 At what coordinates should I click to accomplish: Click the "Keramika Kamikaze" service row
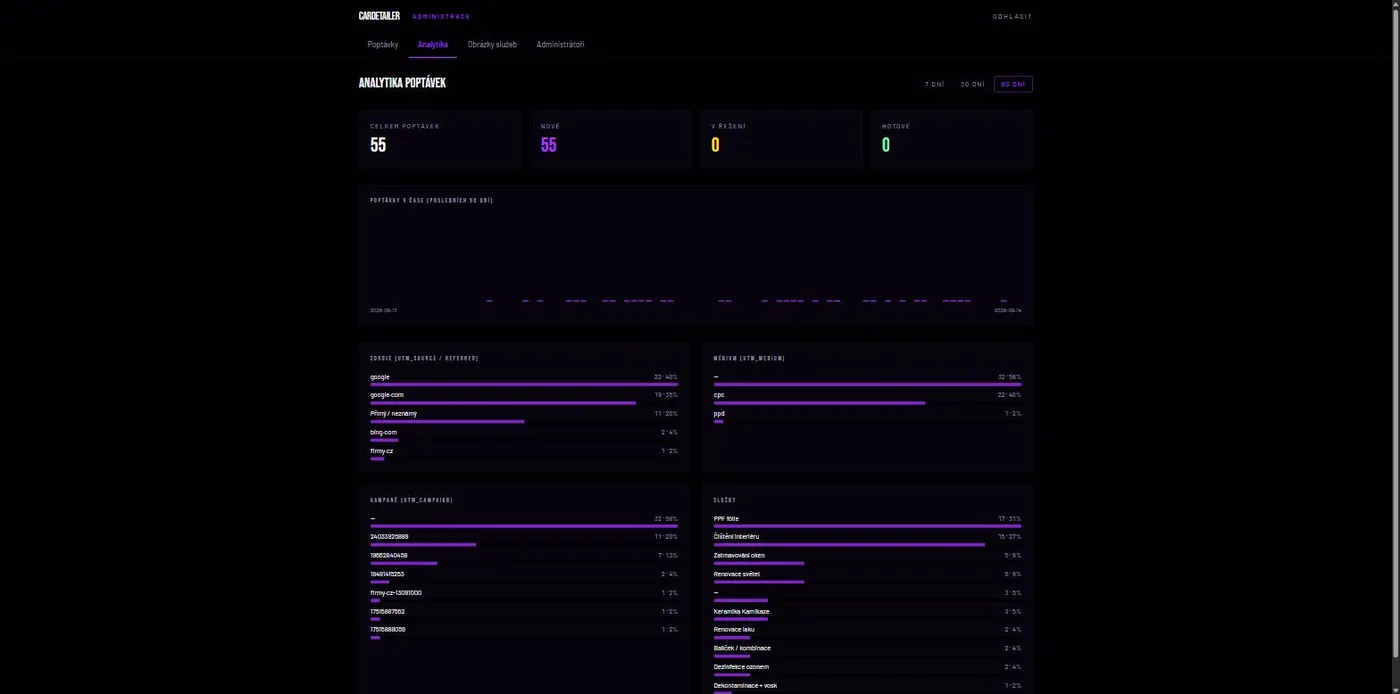click(x=867, y=614)
